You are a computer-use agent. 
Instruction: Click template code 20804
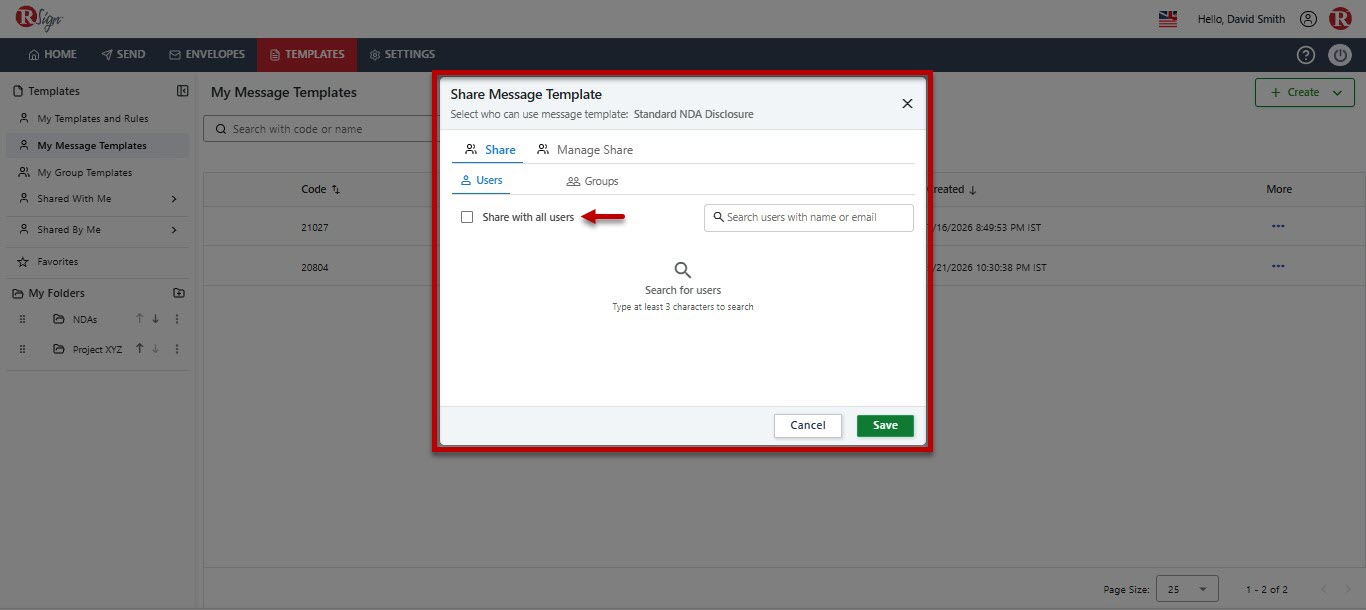pyautogui.click(x=315, y=267)
